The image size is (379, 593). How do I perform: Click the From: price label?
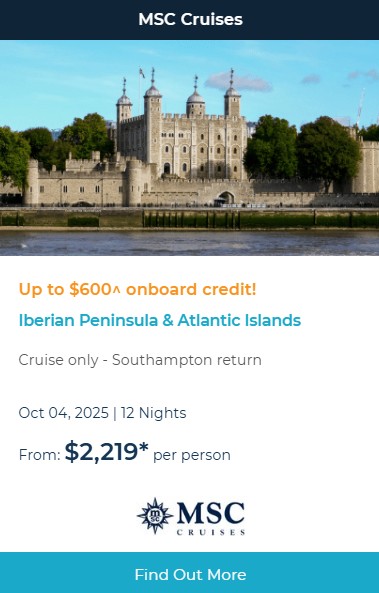pos(39,455)
